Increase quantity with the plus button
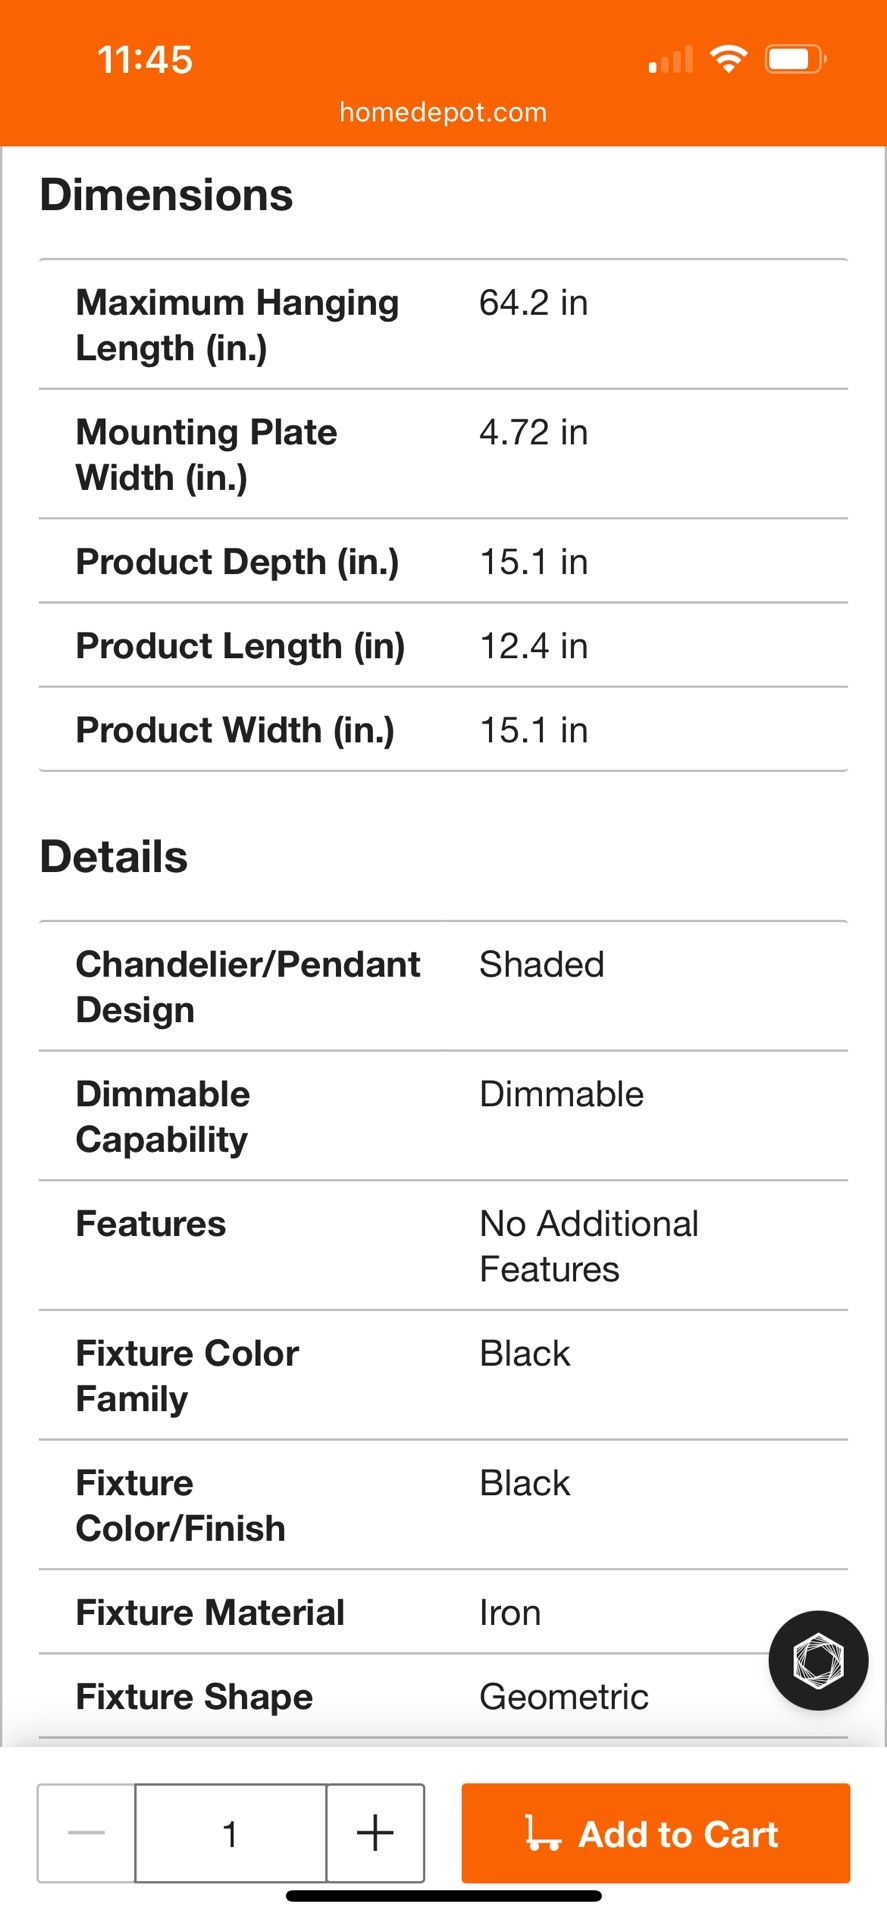The height and width of the screenshot is (1920, 887). [375, 1833]
